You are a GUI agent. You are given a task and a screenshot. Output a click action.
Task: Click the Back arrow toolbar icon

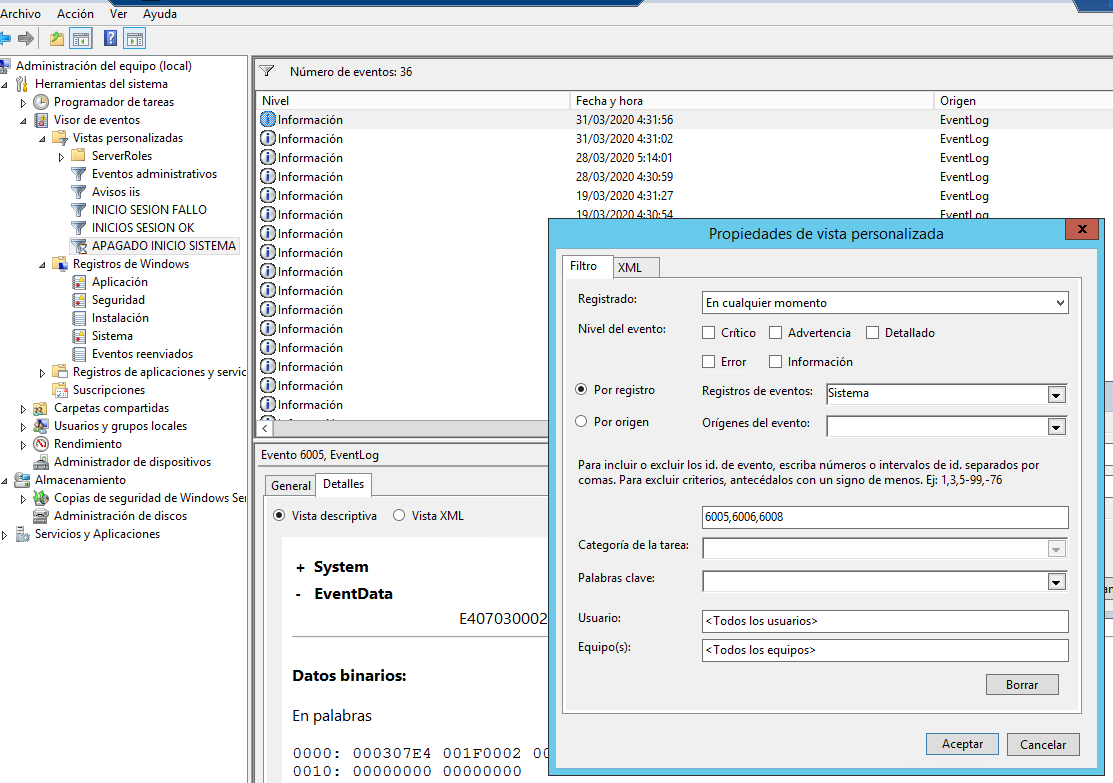5,38
